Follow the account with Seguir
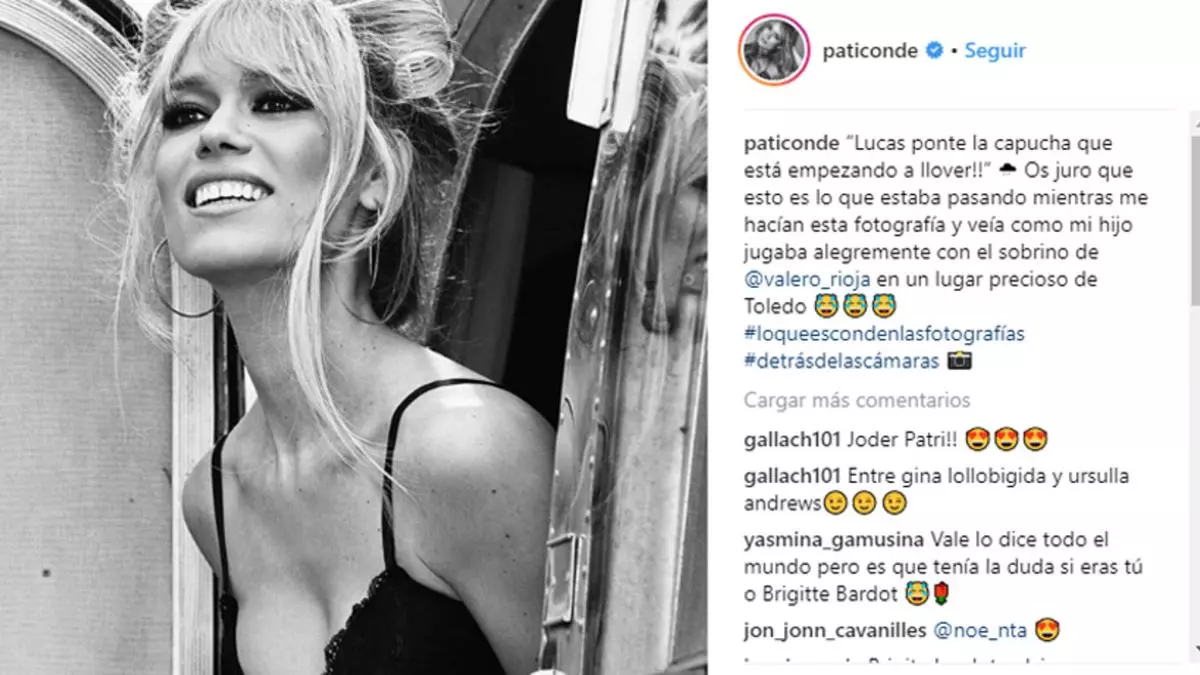This screenshot has width=1200, height=675. click(x=995, y=50)
